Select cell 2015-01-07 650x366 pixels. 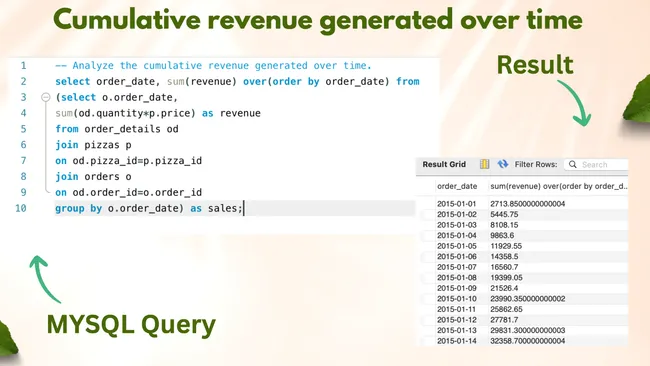[x=456, y=267]
